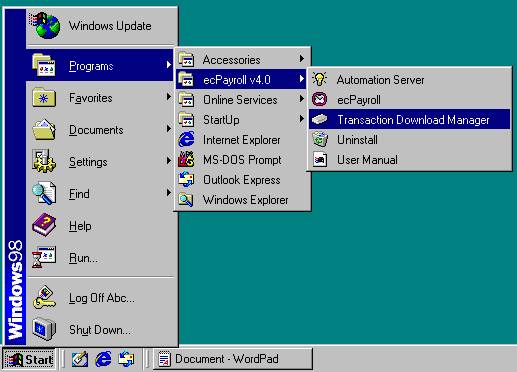The image size is (517, 372).
Task: Select Programs in the Start menu
Action: [x=100, y=65]
